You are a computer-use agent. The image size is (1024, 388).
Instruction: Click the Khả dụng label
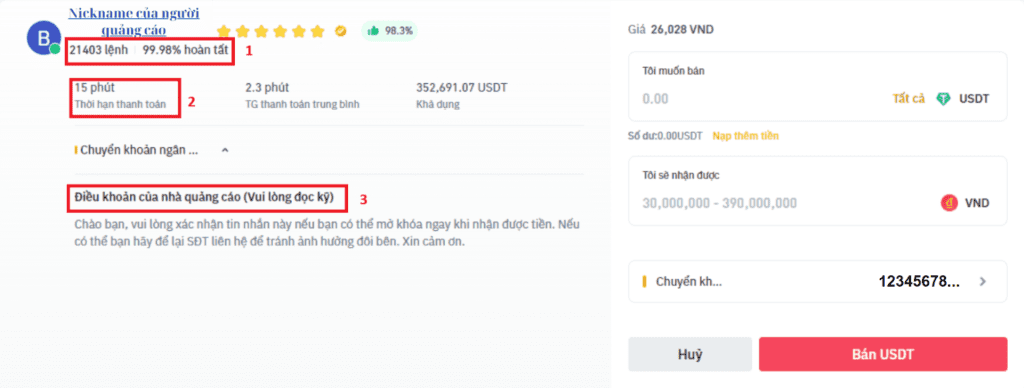point(438,105)
